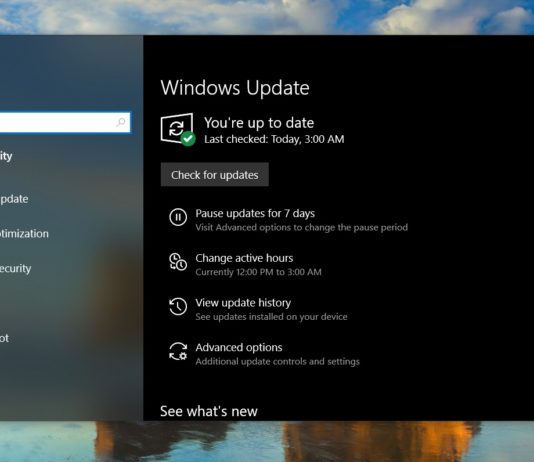Image resolution: width=534 pixels, height=462 pixels.
Task: Open Advanced options
Action: pos(239,348)
